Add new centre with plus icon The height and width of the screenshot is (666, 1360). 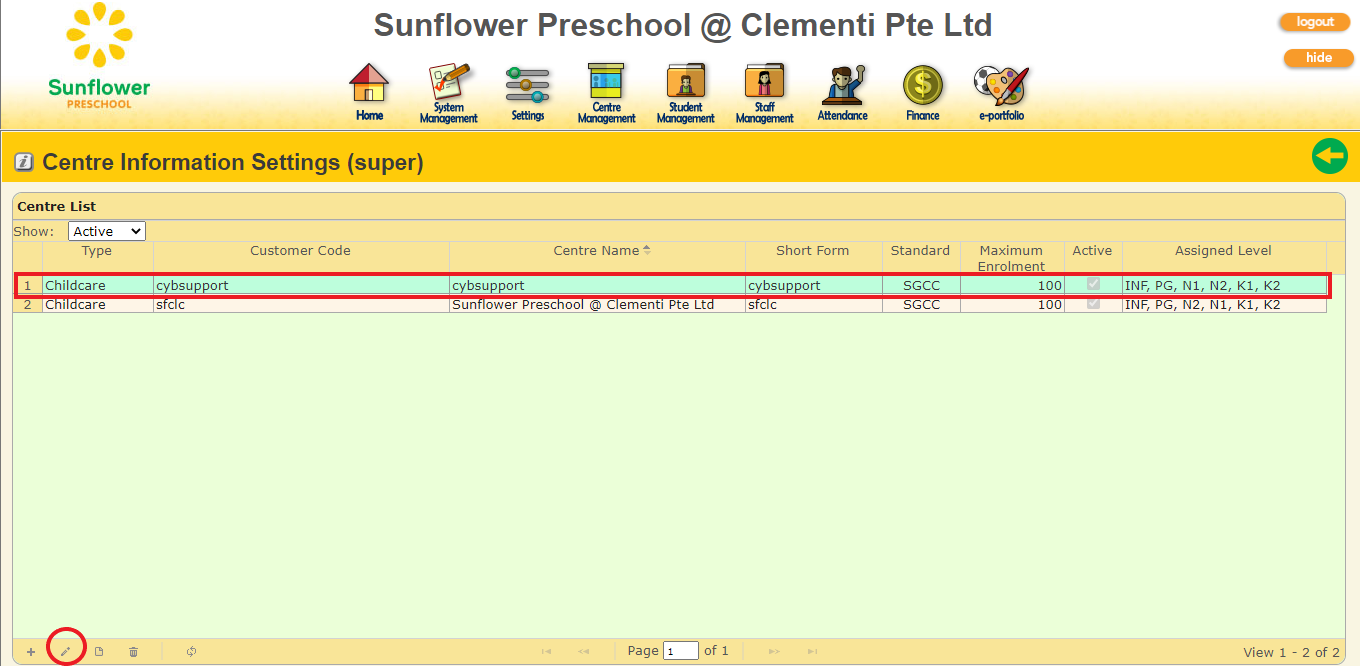tap(30, 652)
